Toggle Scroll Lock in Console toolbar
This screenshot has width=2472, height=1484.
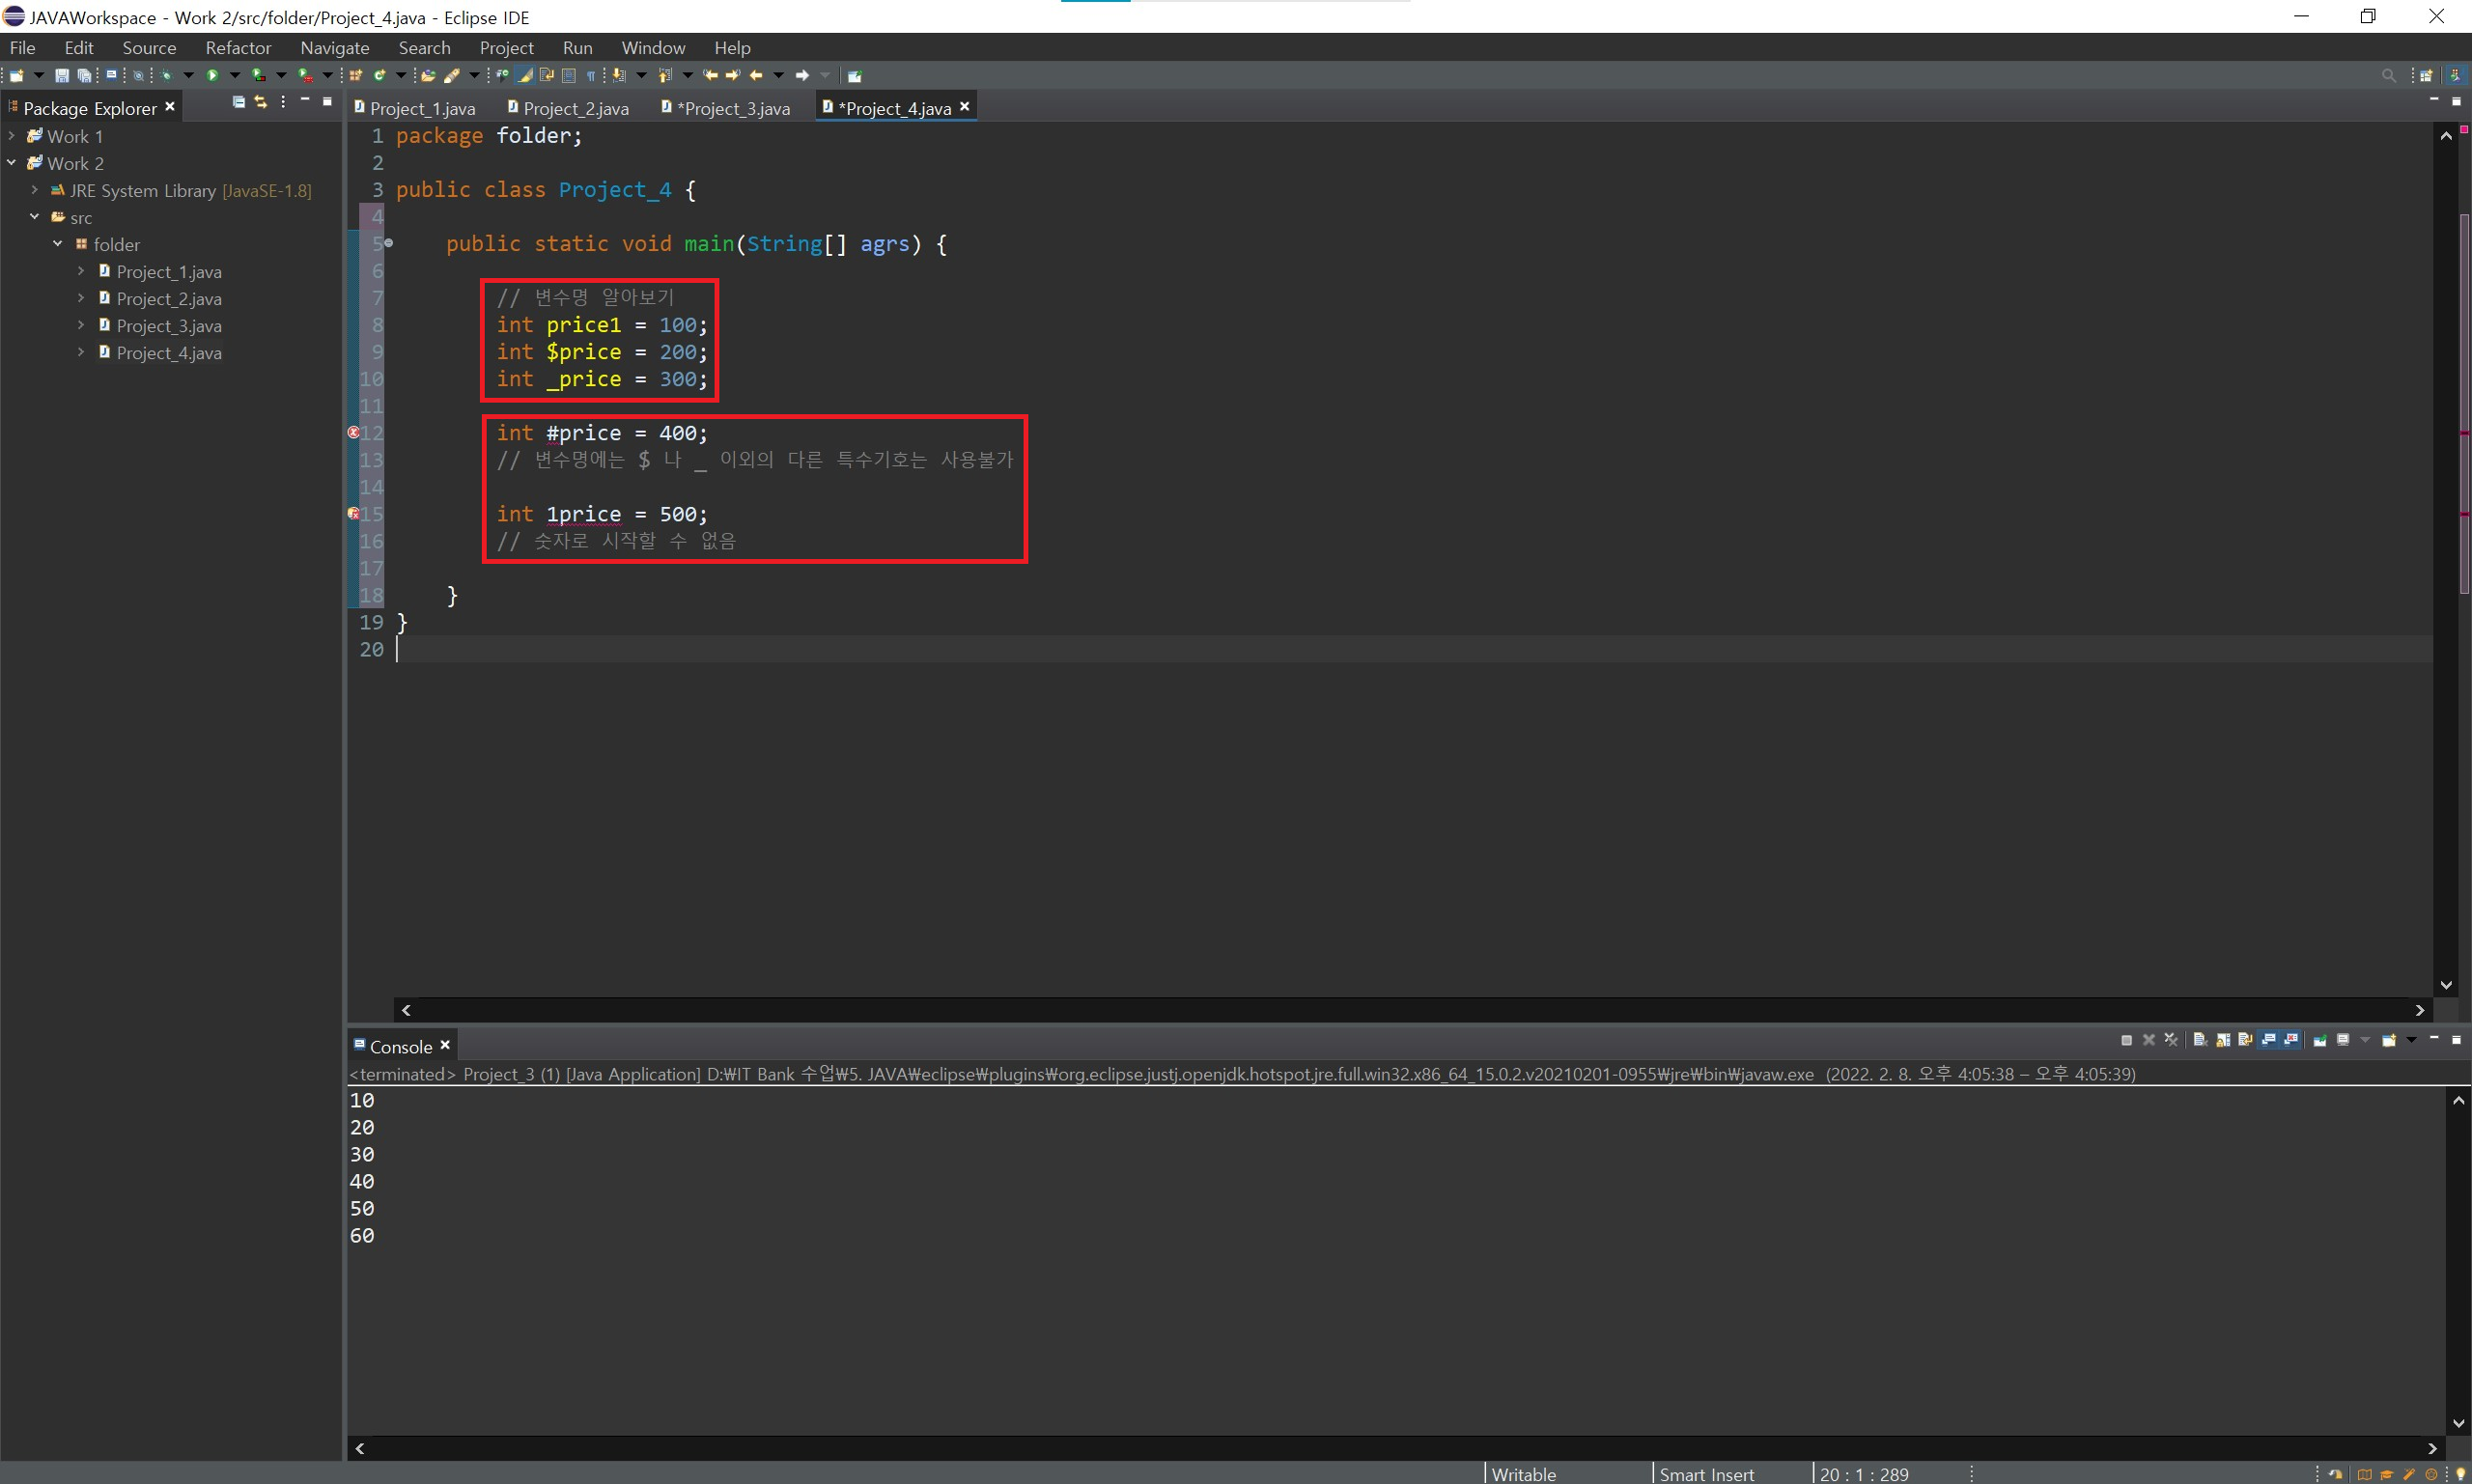tap(2223, 1040)
